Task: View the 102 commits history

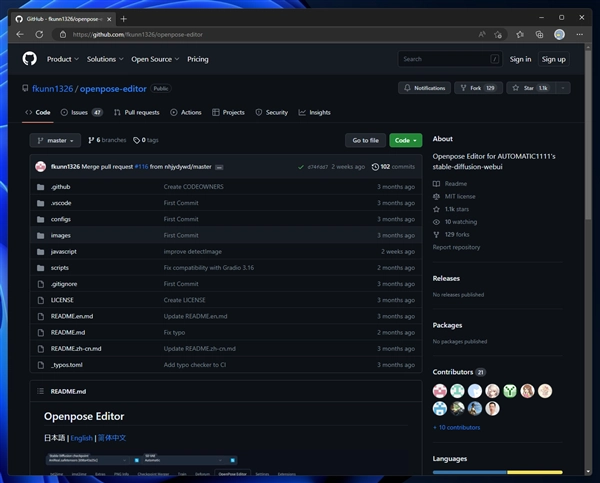Action: (x=393, y=167)
